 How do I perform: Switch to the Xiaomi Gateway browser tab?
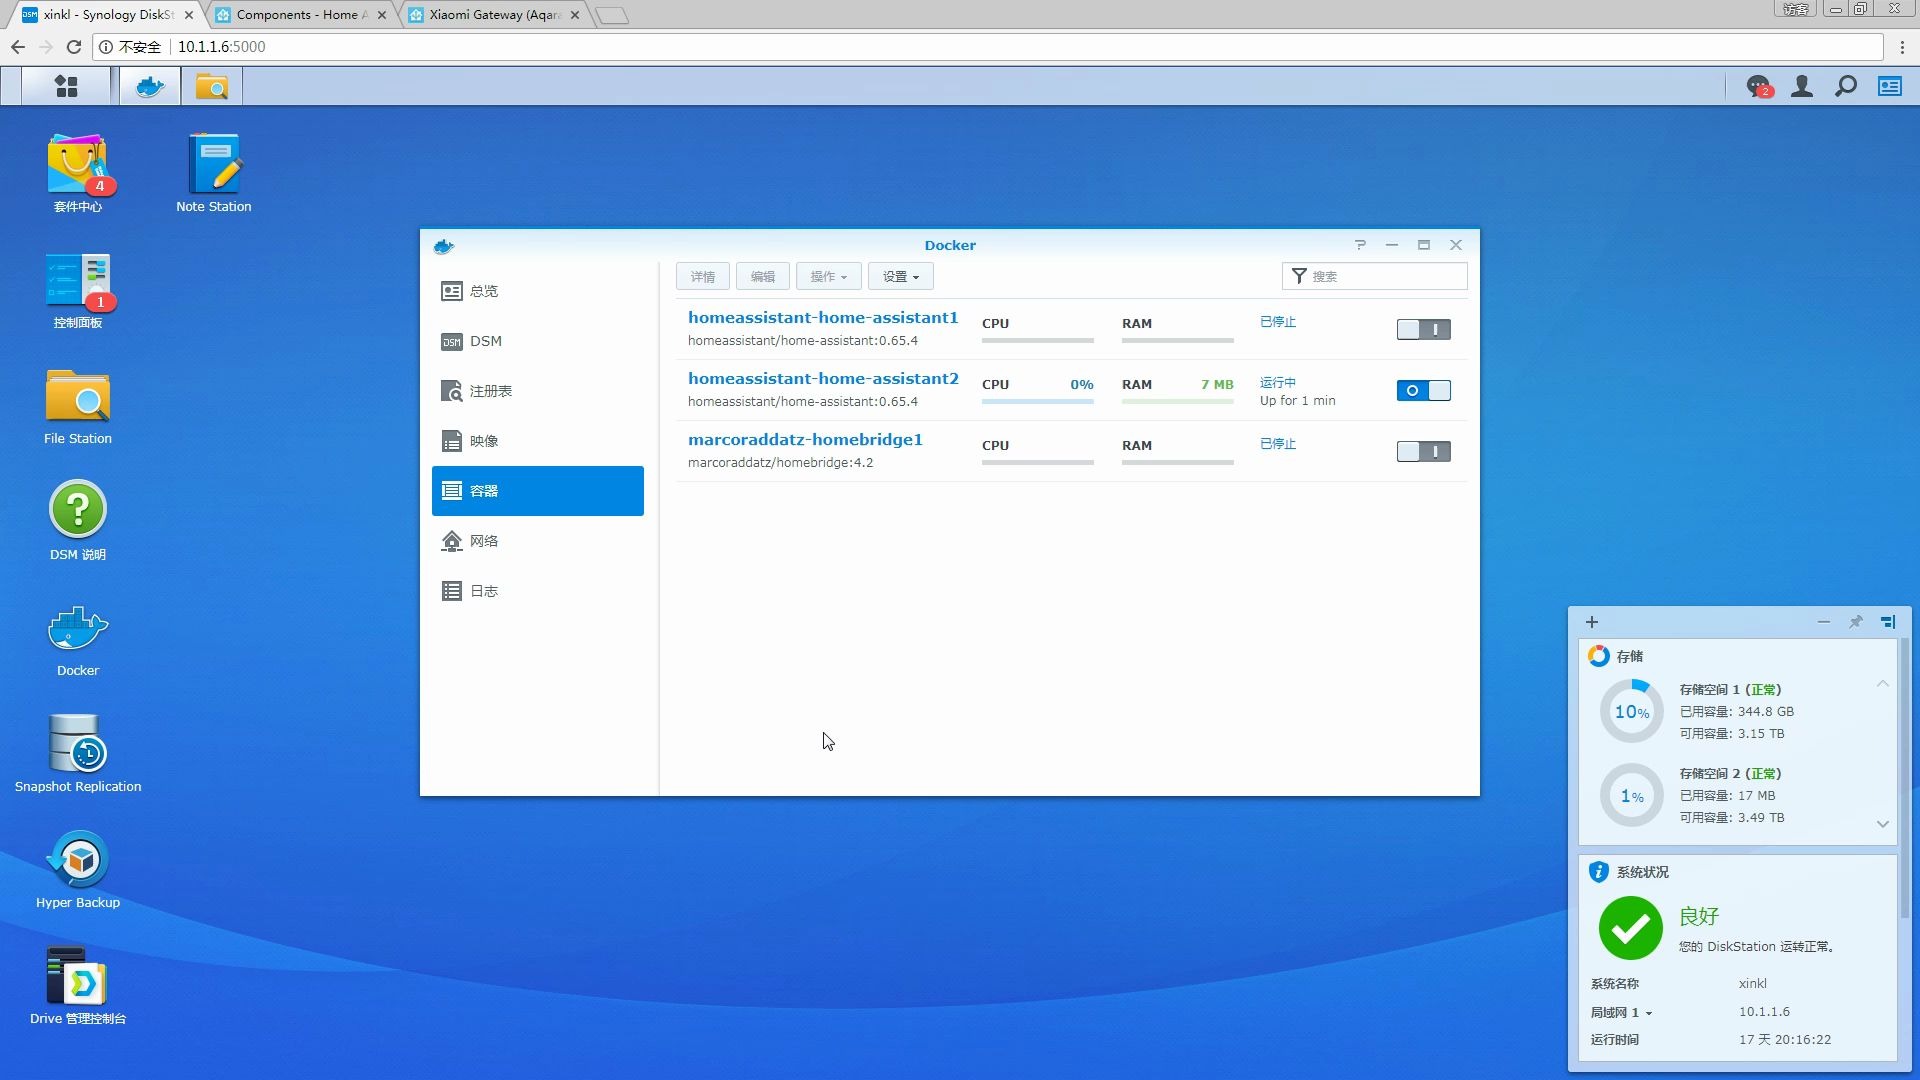490,15
